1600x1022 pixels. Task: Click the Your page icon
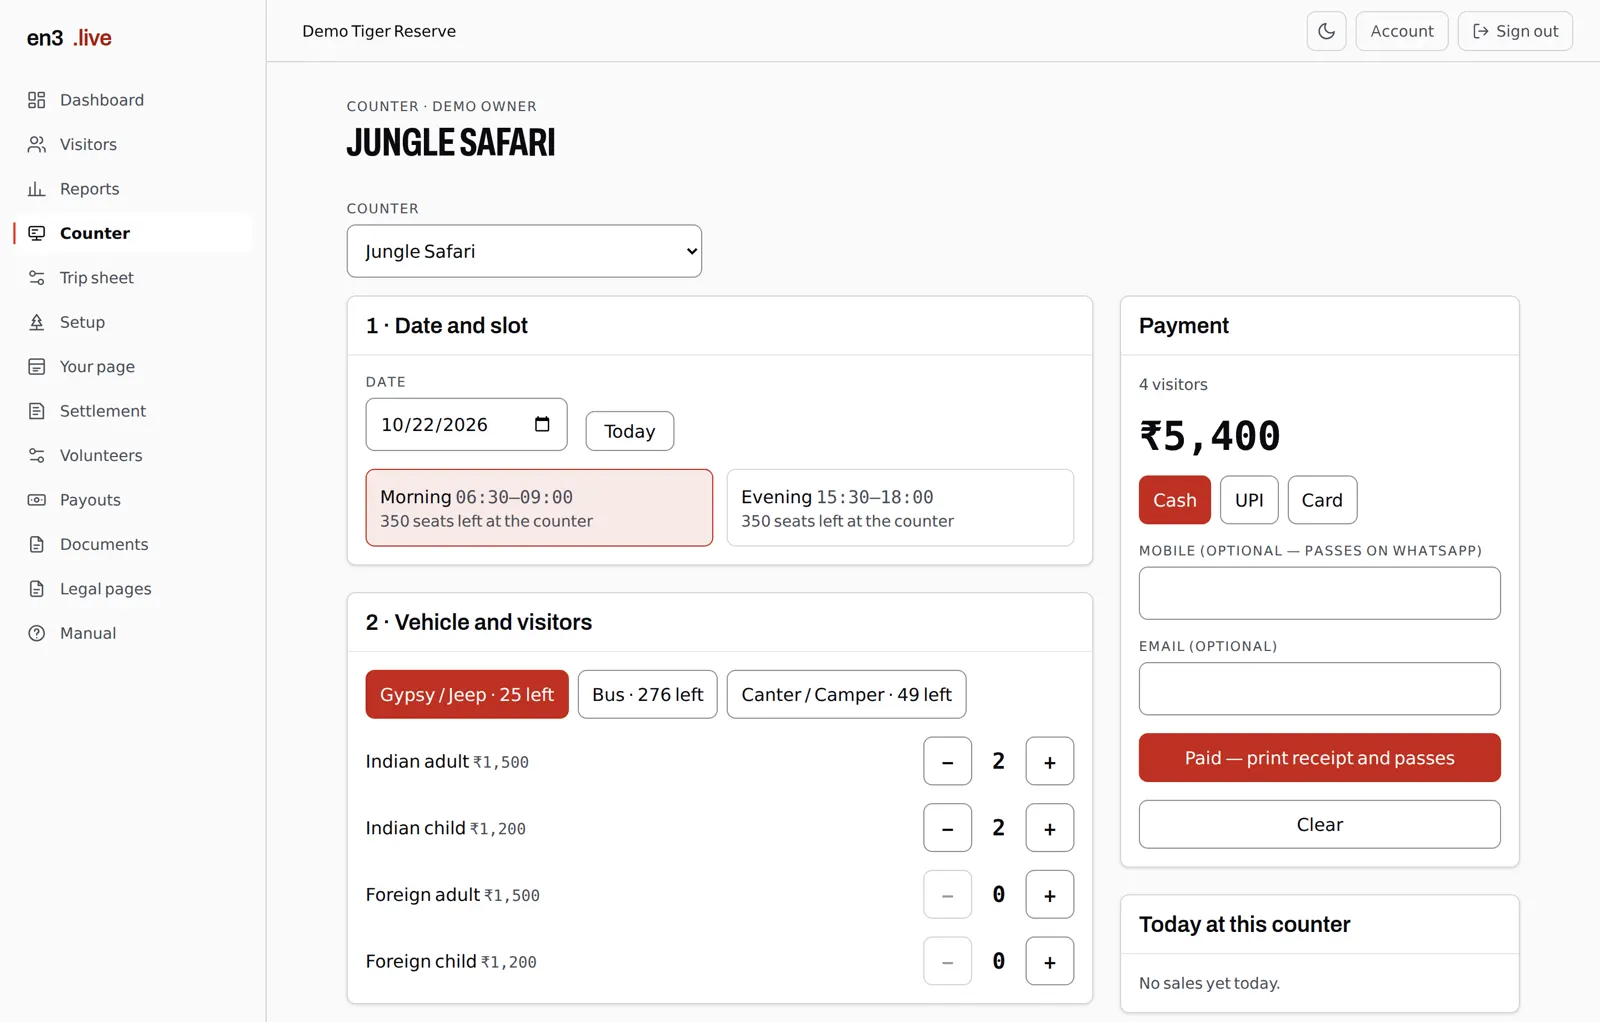point(37,367)
